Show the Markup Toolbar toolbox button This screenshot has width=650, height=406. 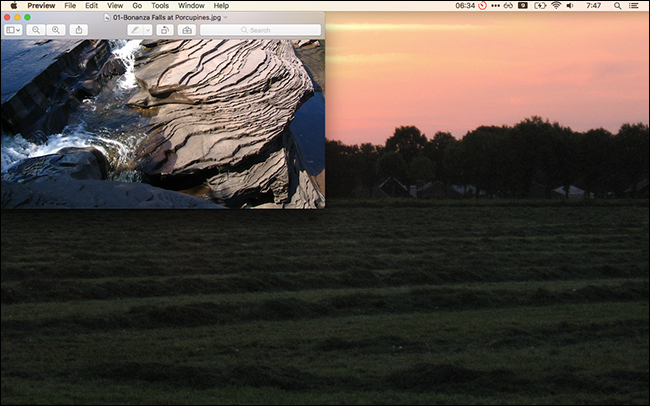point(187,30)
